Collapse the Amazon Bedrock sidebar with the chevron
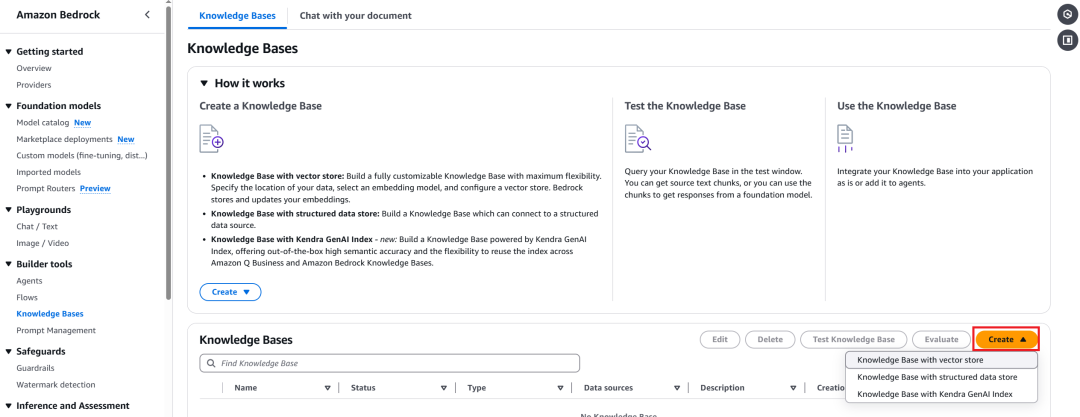The width and height of the screenshot is (1080, 417). (x=148, y=15)
